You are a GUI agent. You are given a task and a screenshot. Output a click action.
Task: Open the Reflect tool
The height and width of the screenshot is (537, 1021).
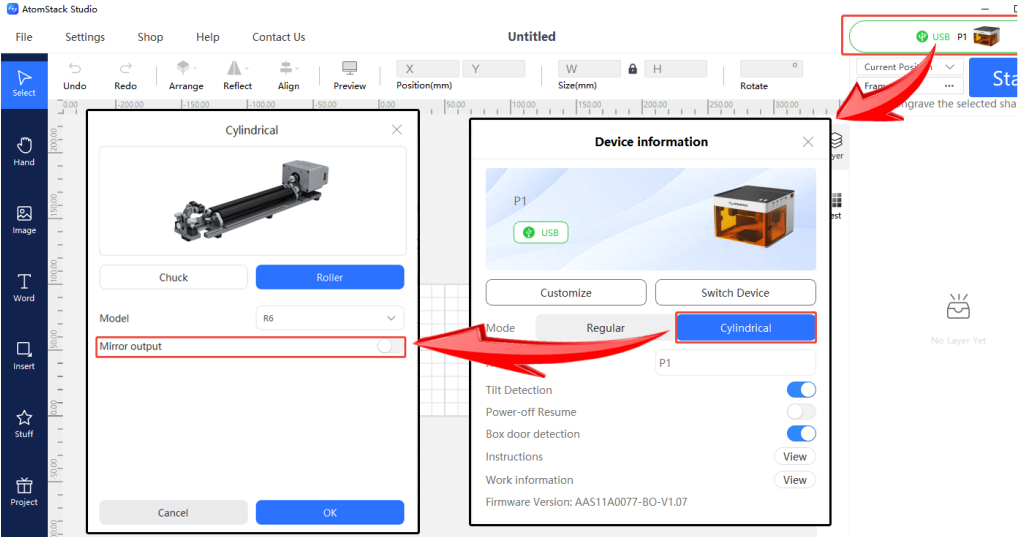[x=237, y=76]
